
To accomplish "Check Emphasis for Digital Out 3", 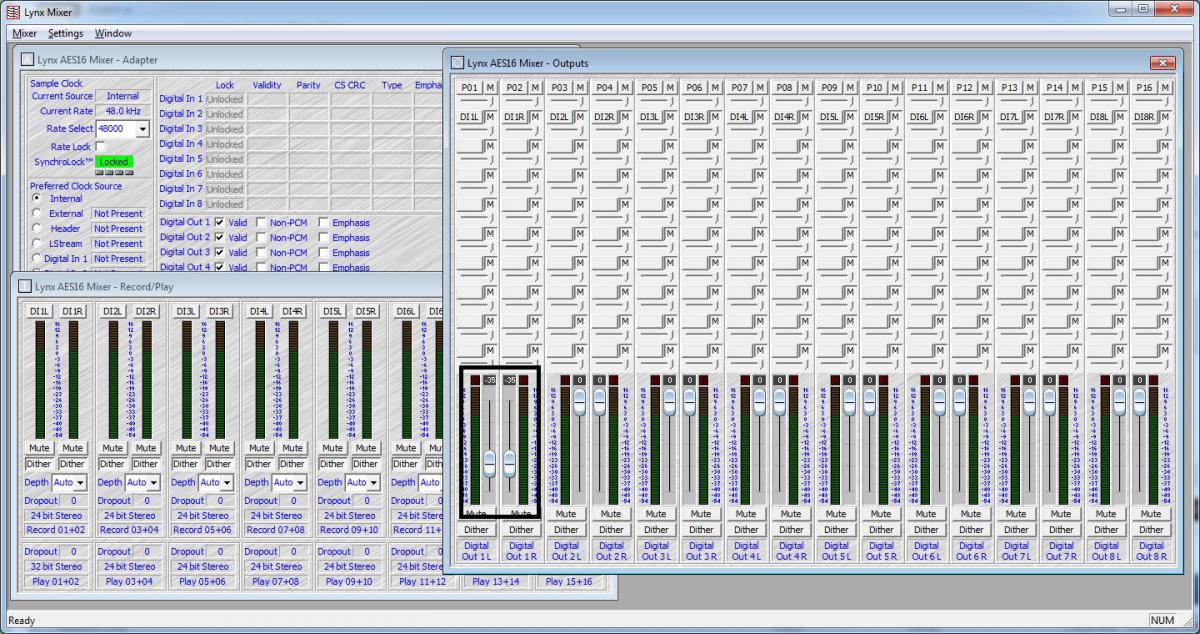I will [x=324, y=252].
